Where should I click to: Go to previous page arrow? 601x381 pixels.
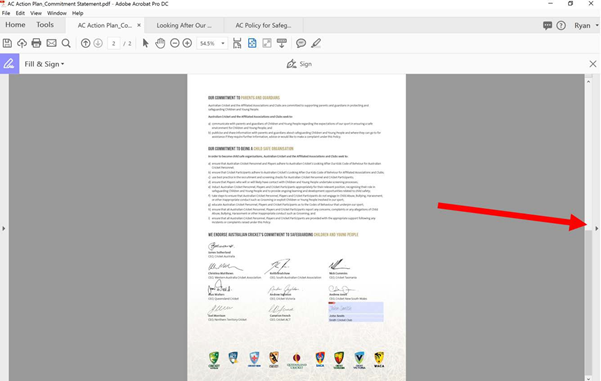click(x=85, y=43)
